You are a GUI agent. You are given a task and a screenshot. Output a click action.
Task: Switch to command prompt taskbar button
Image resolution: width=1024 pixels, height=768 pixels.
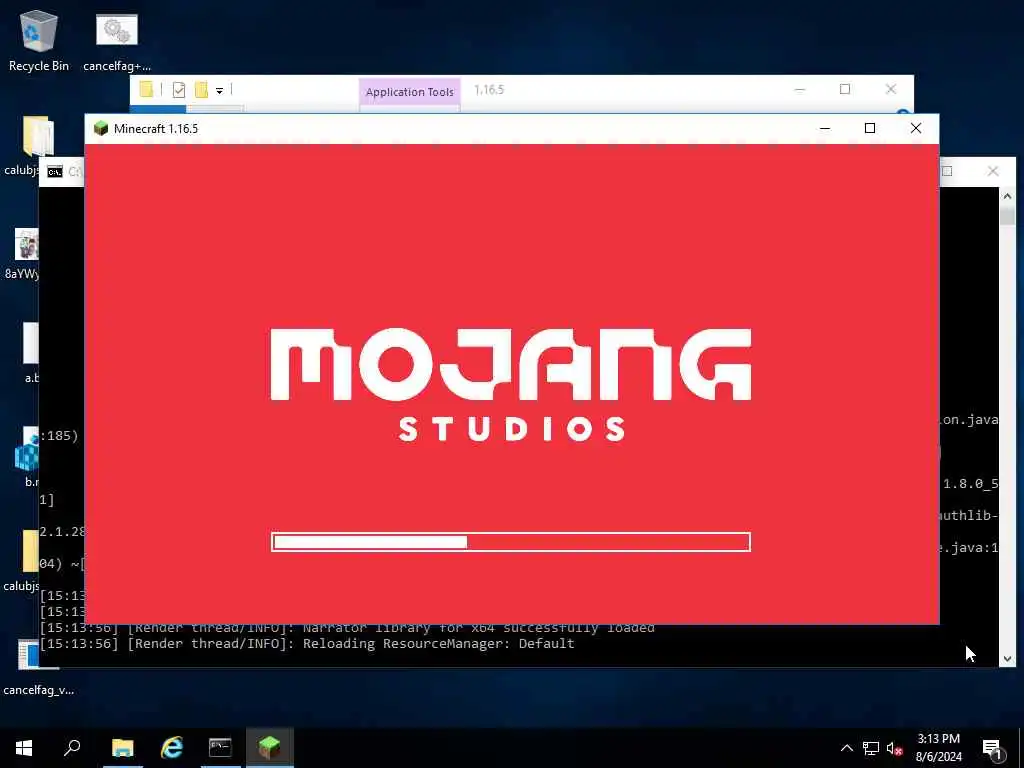[x=220, y=748]
